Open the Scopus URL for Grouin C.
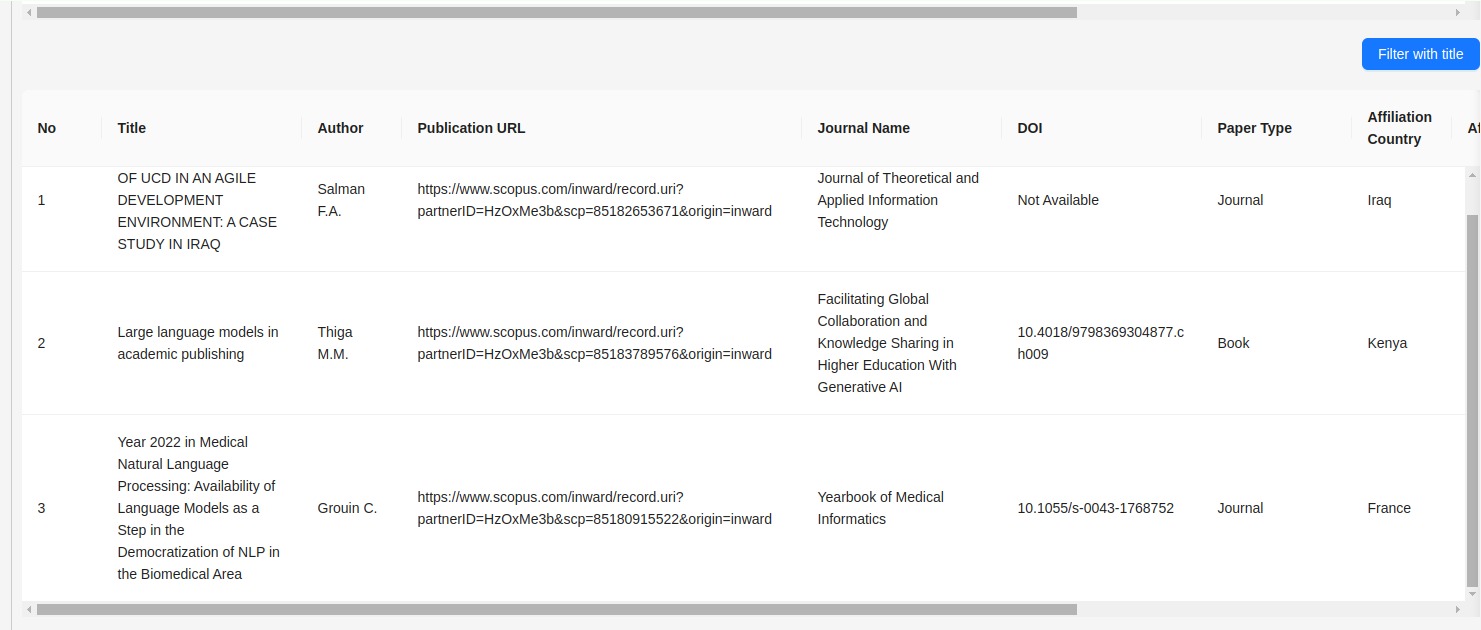1481x630 pixels. tap(594, 508)
